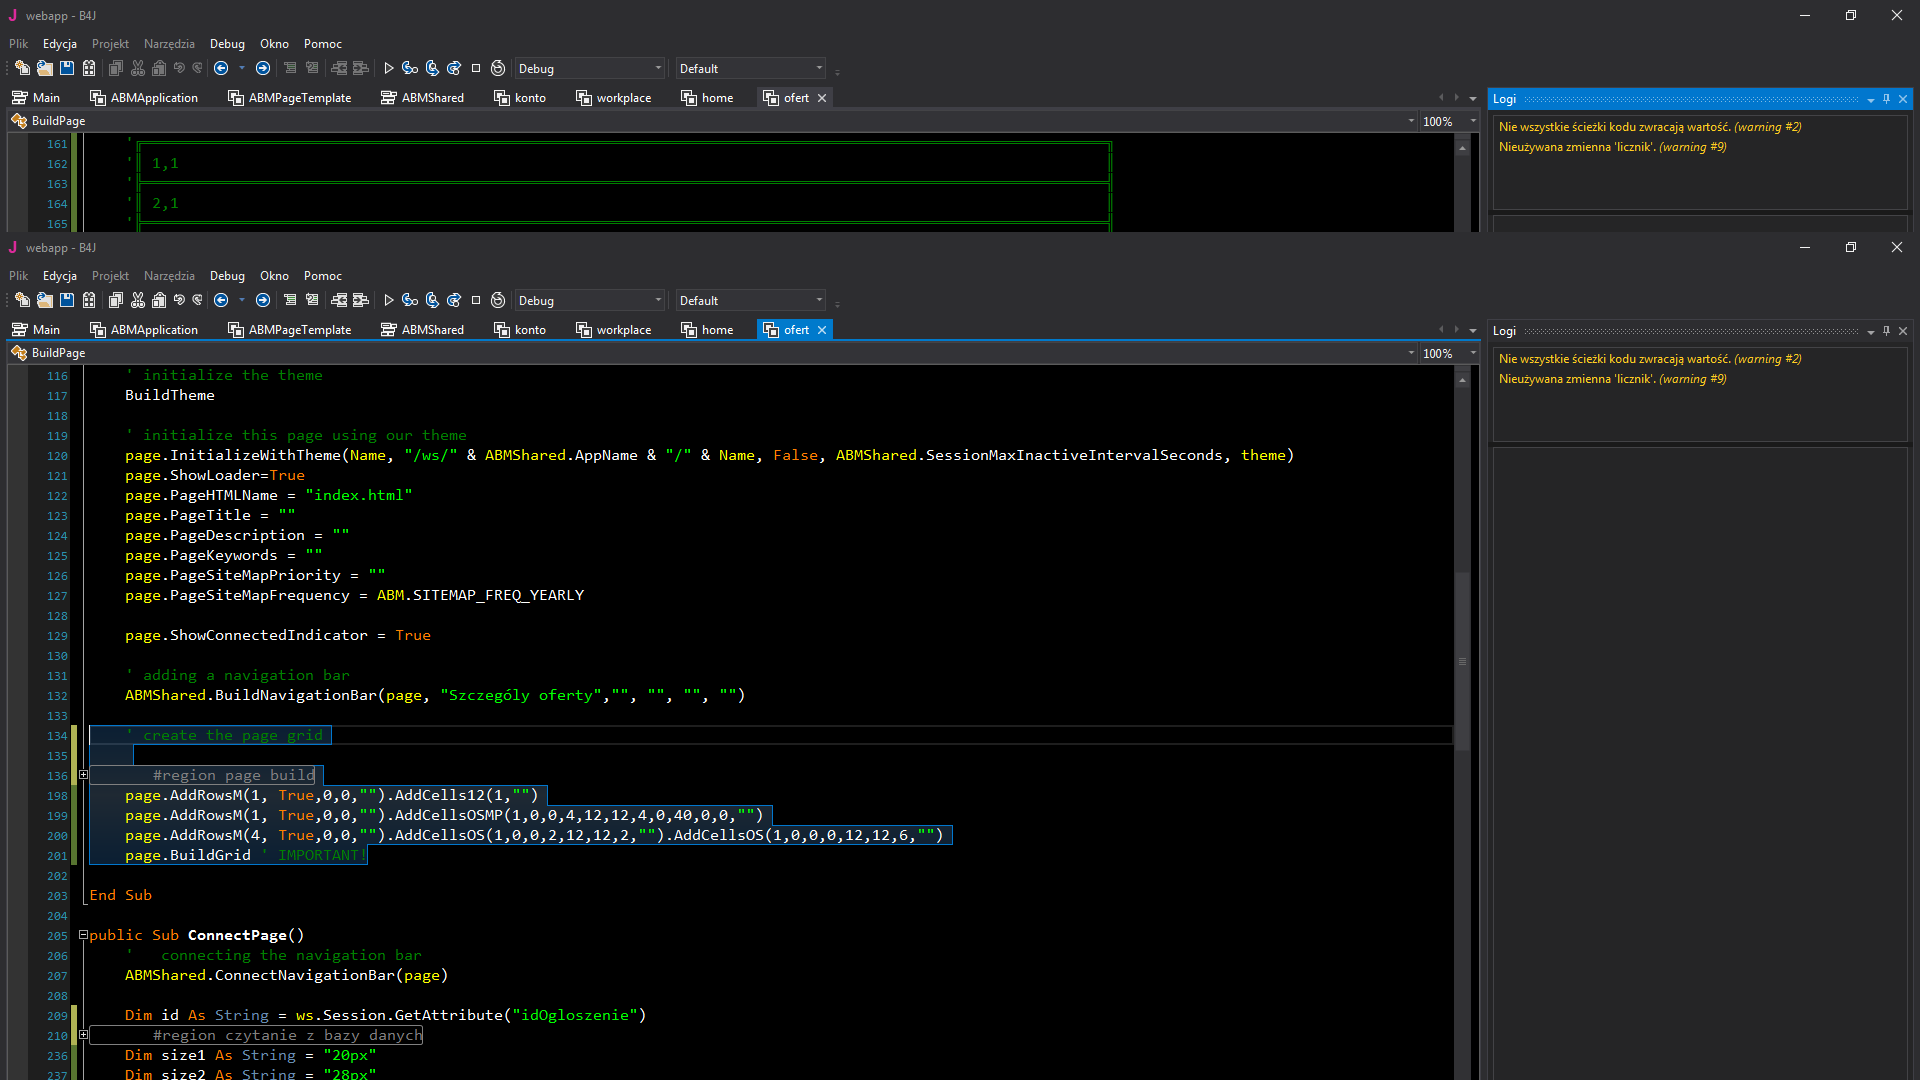Open the Projekt menu in lower window
The width and height of the screenshot is (1920, 1080).
[x=110, y=276]
